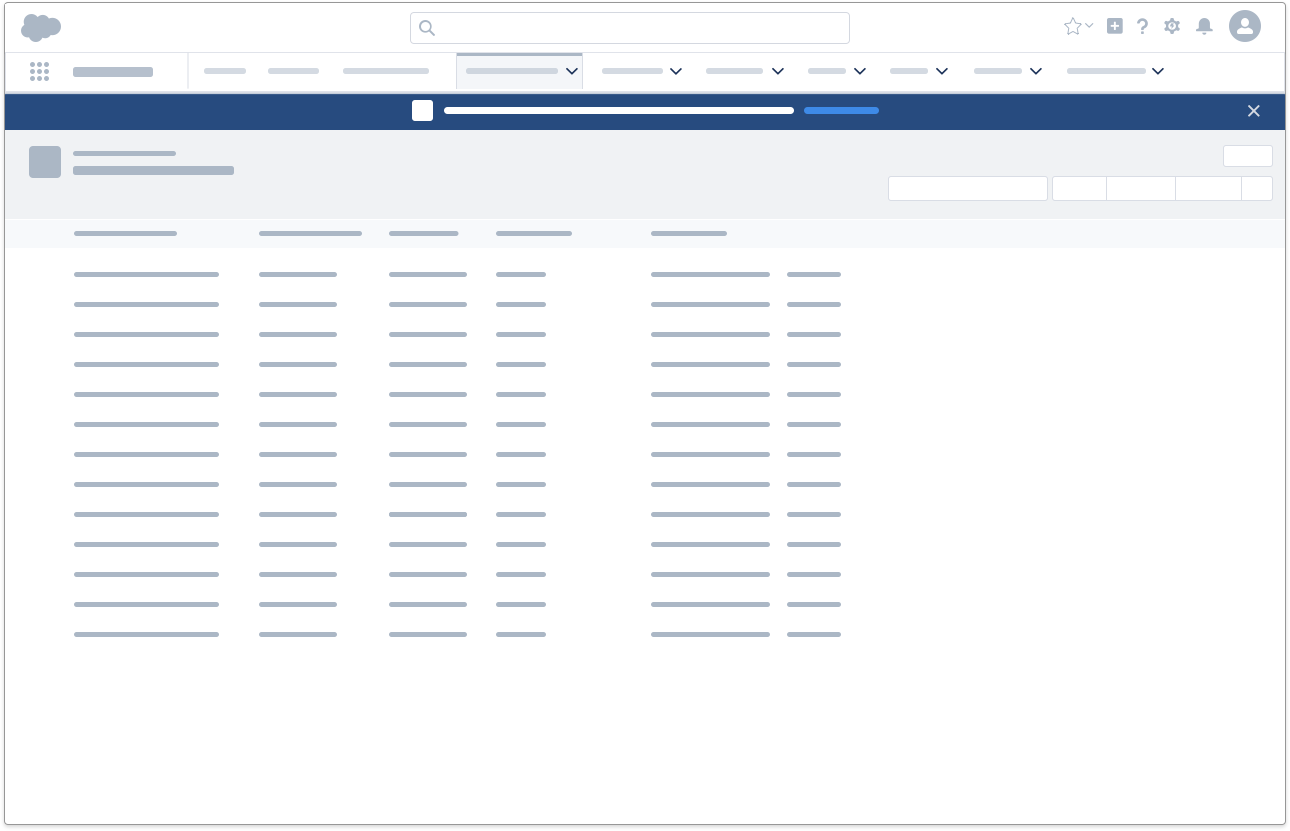
Task: Click the favorites star toggle
Action: pyautogui.click(x=1072, y=26)
